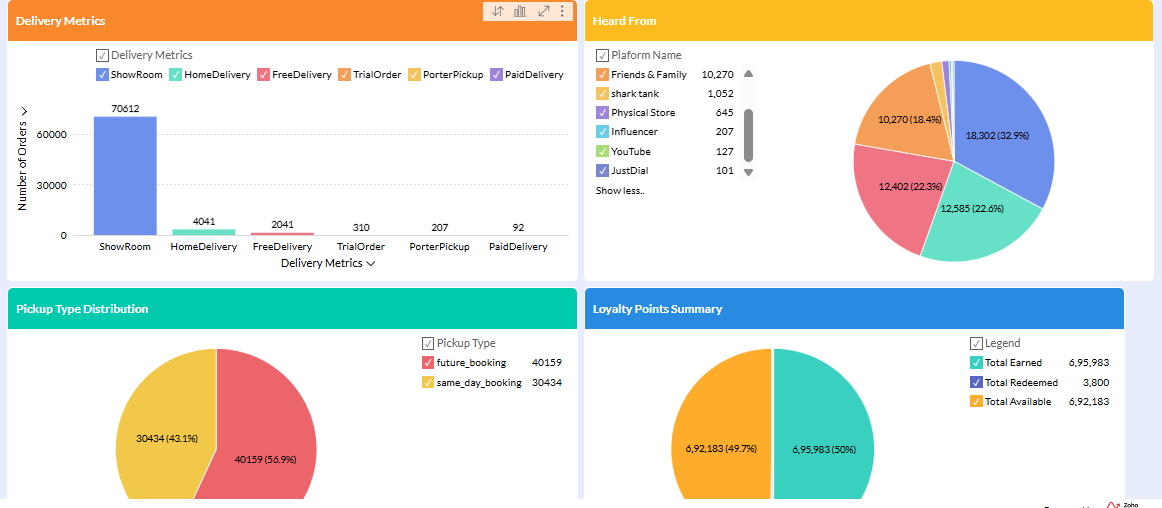Toggle the Physical Store legend checkbox
Screen dimensions: 1162x508
point(602,113)
